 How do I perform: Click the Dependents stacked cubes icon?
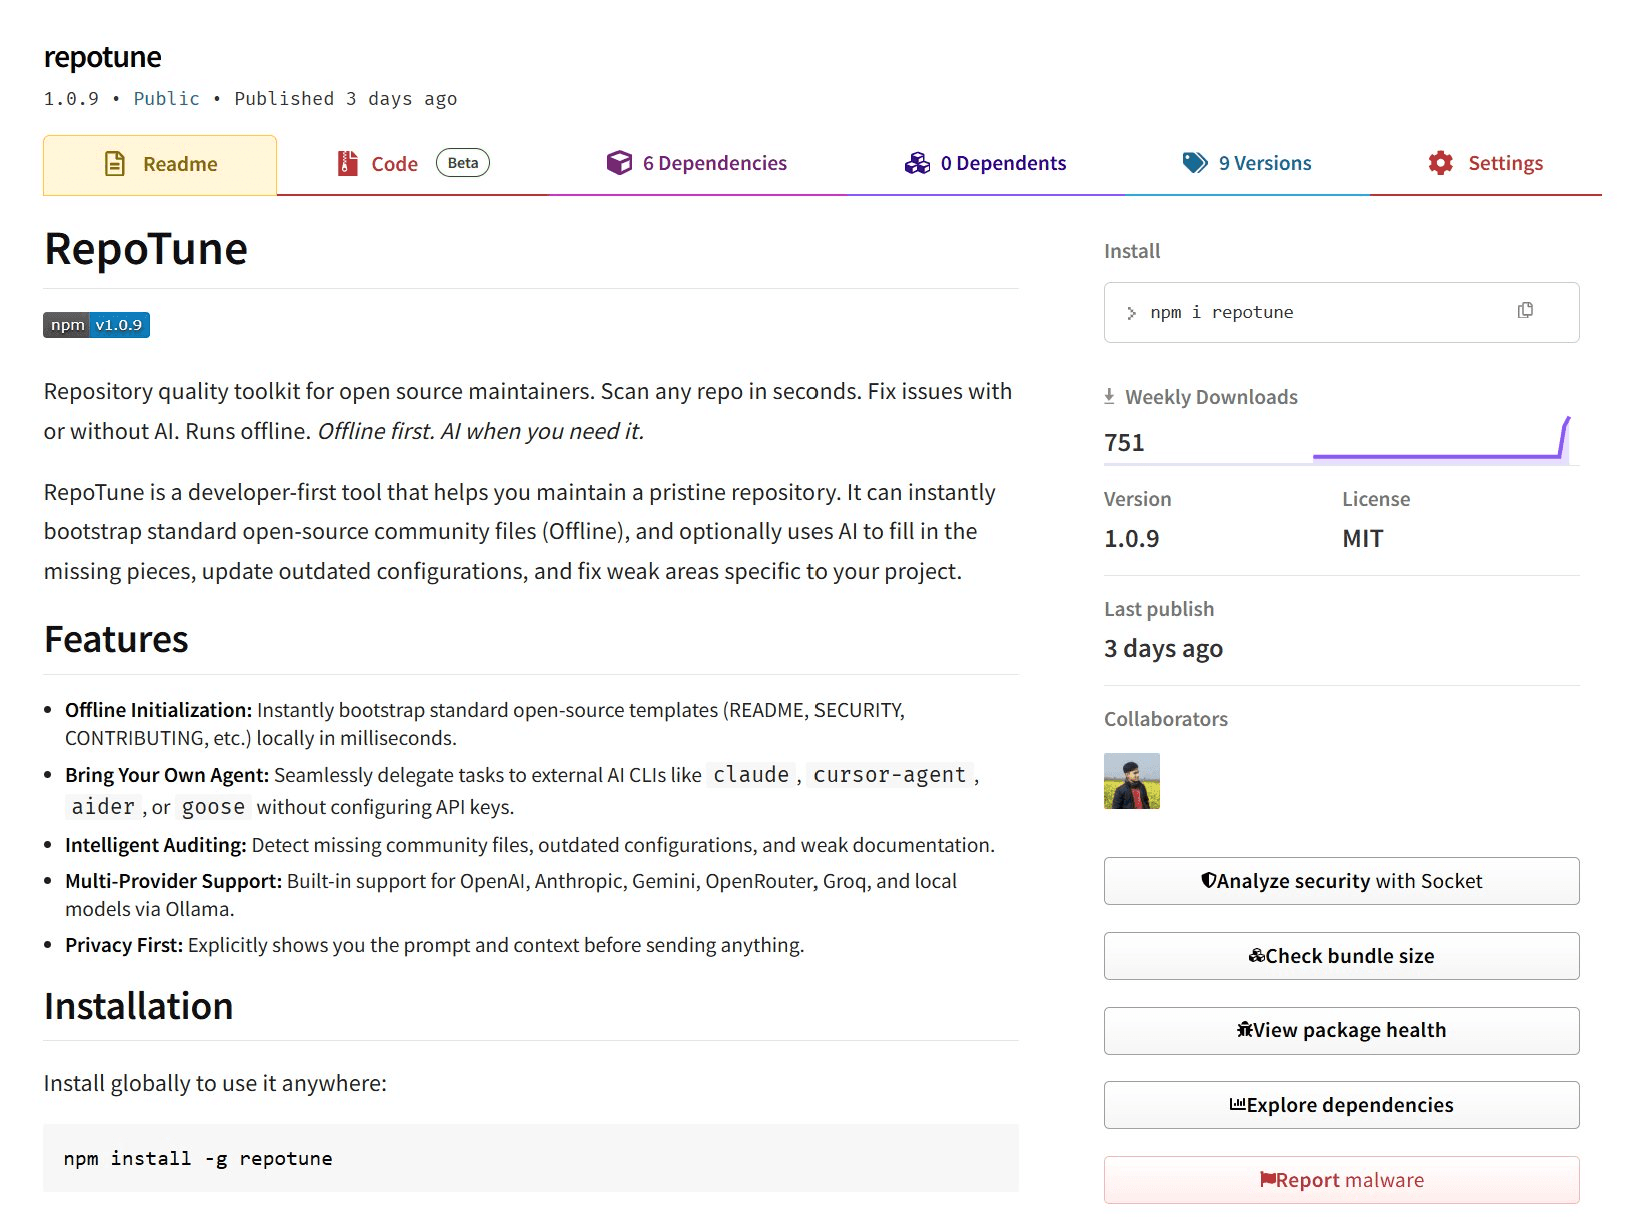(917, 163)
